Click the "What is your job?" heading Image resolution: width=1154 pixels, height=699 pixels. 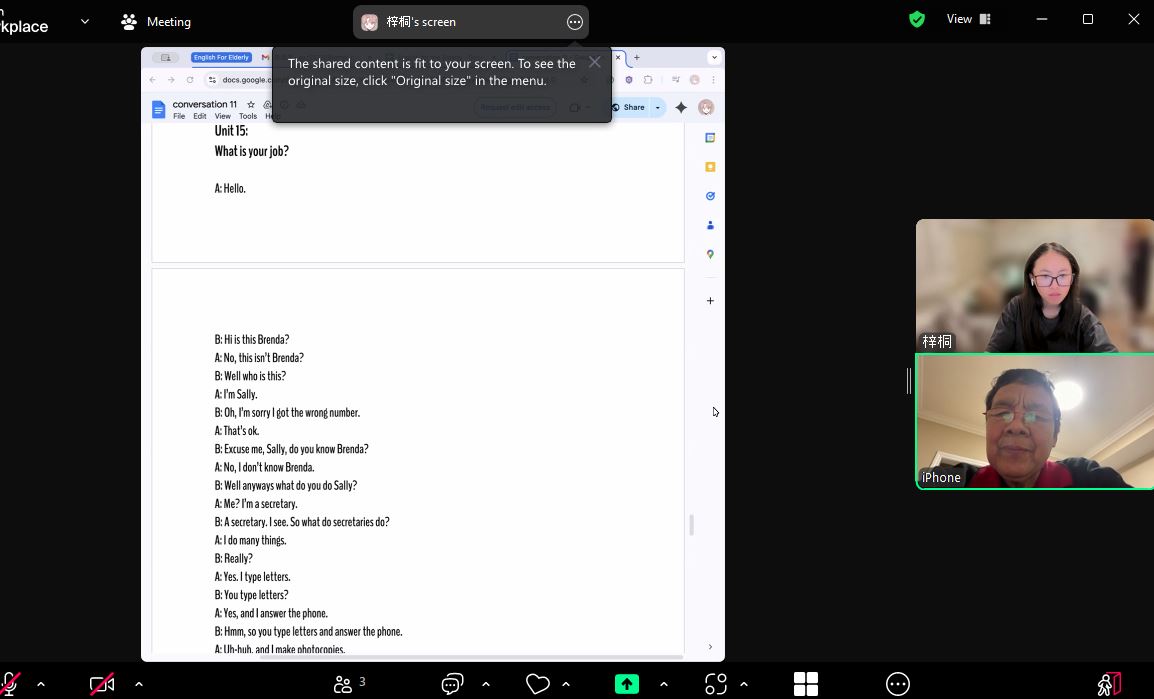point(252,152)
